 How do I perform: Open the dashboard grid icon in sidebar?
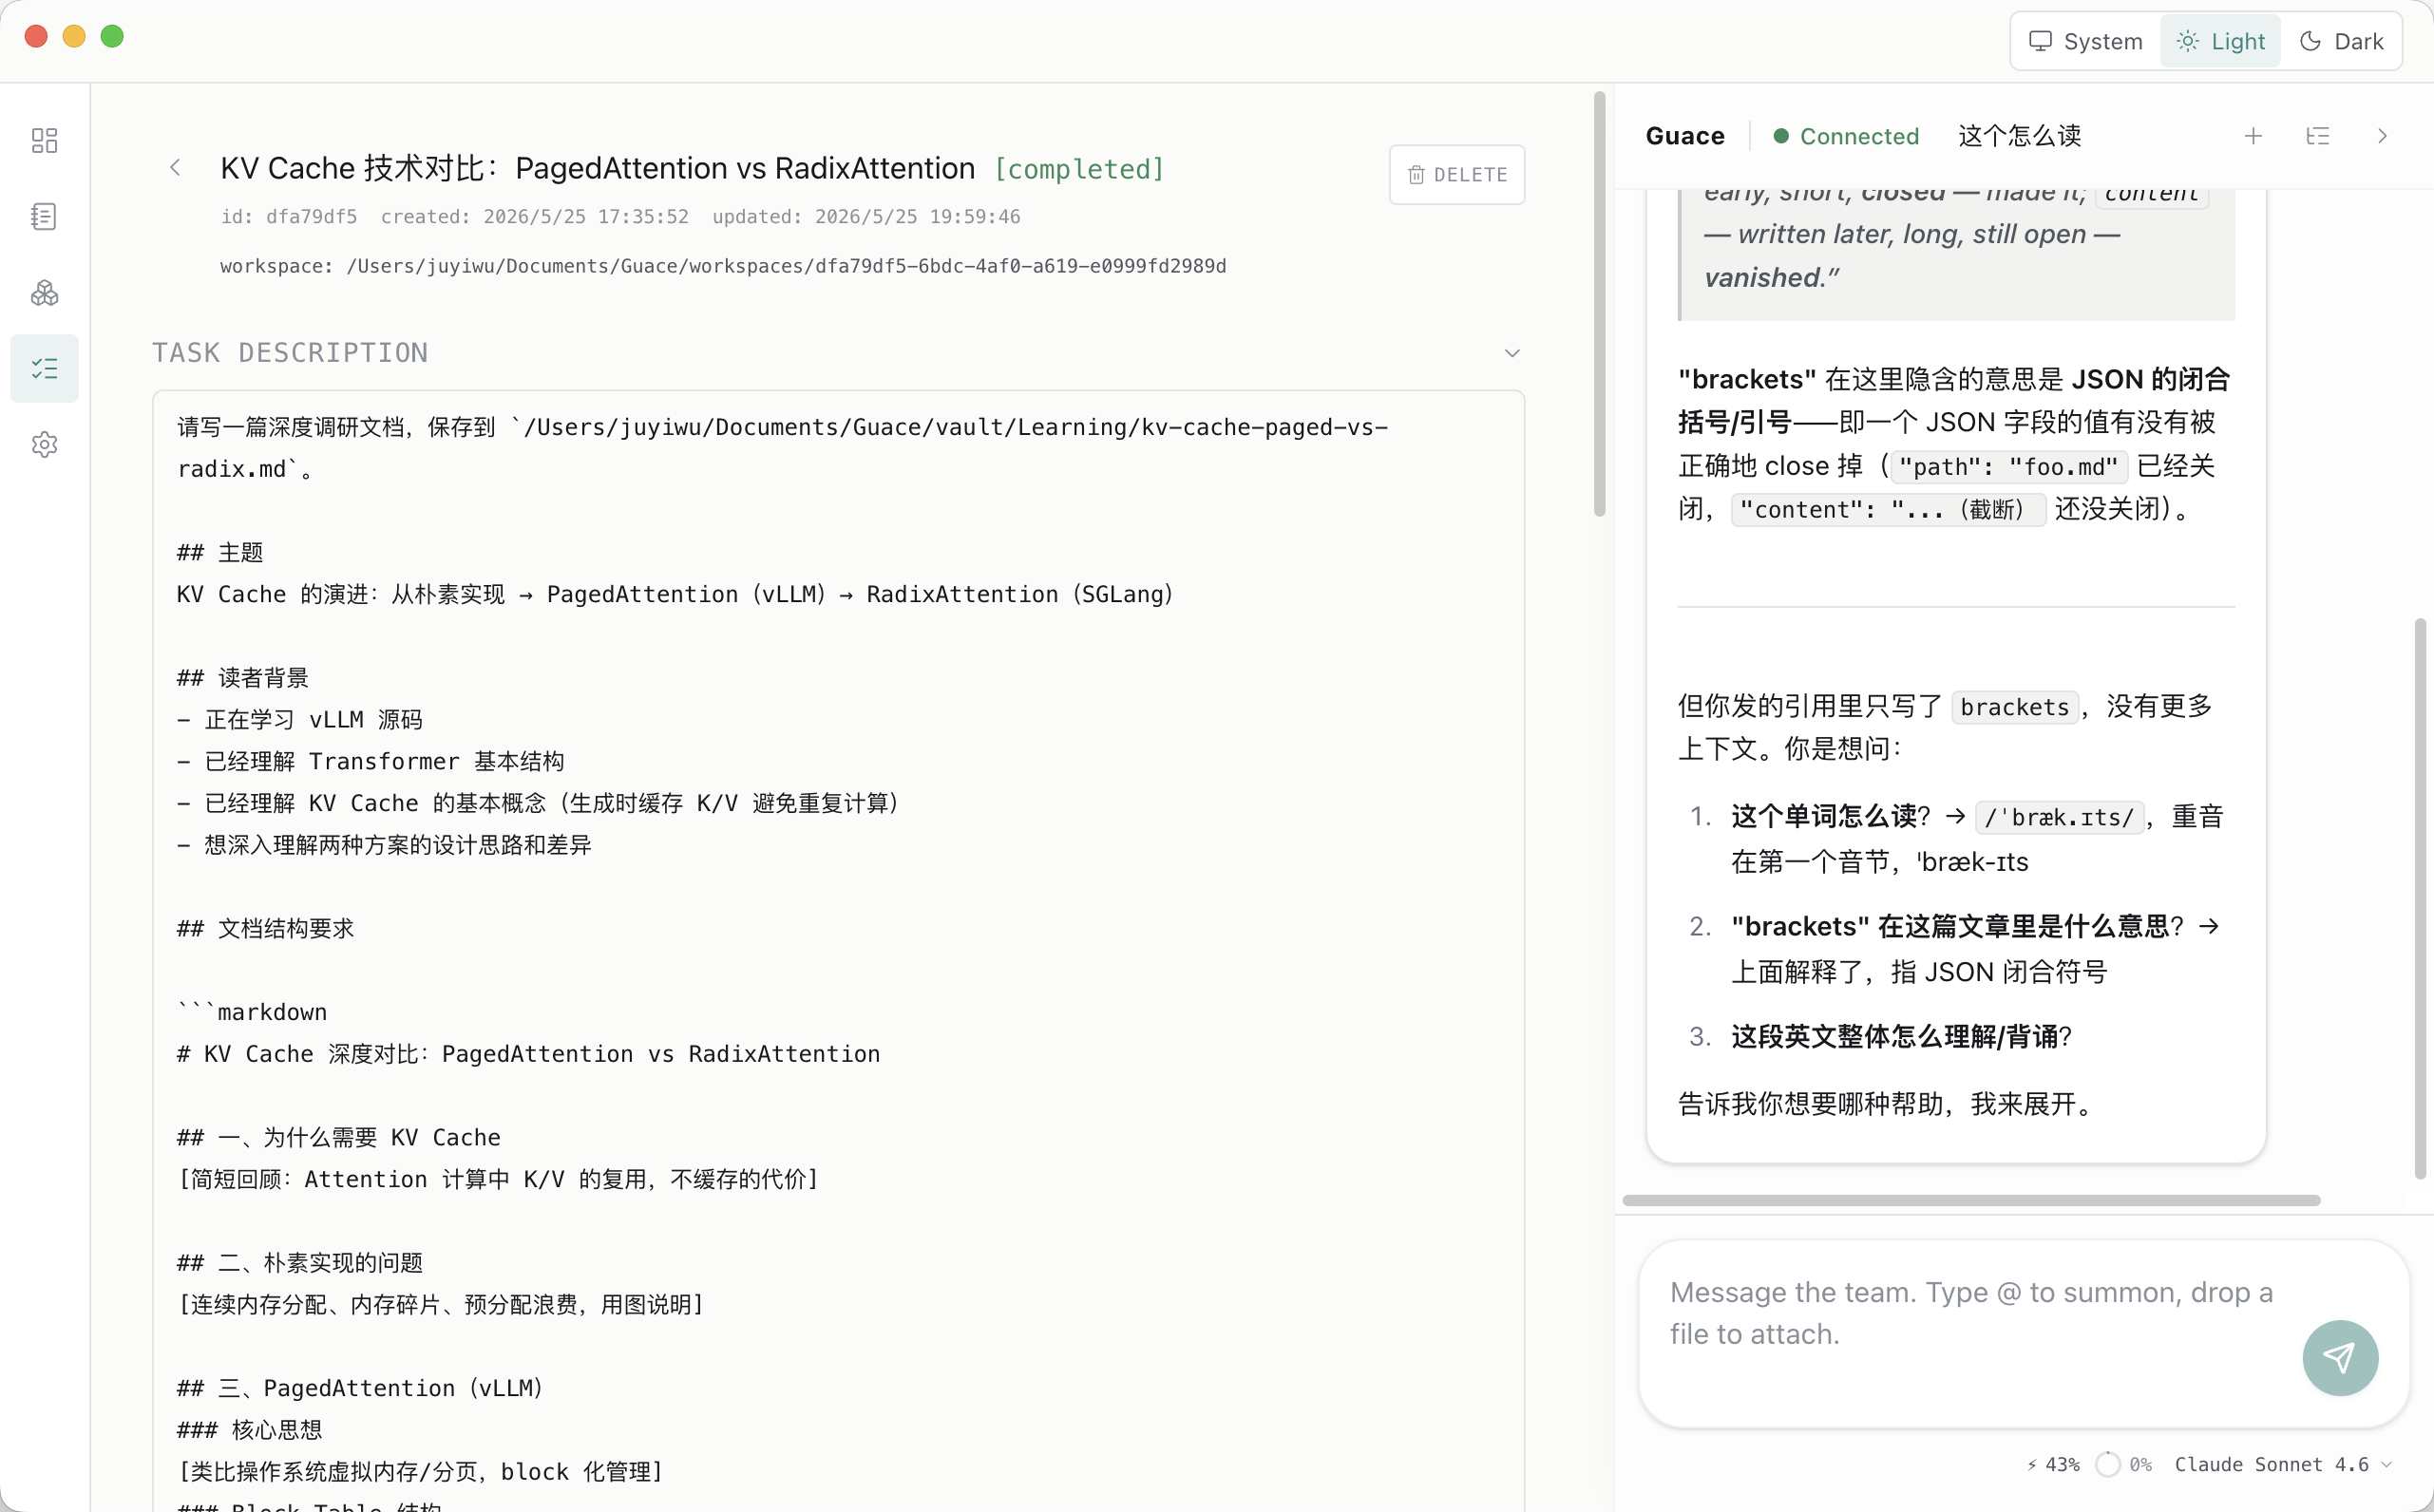pos(44,140)
